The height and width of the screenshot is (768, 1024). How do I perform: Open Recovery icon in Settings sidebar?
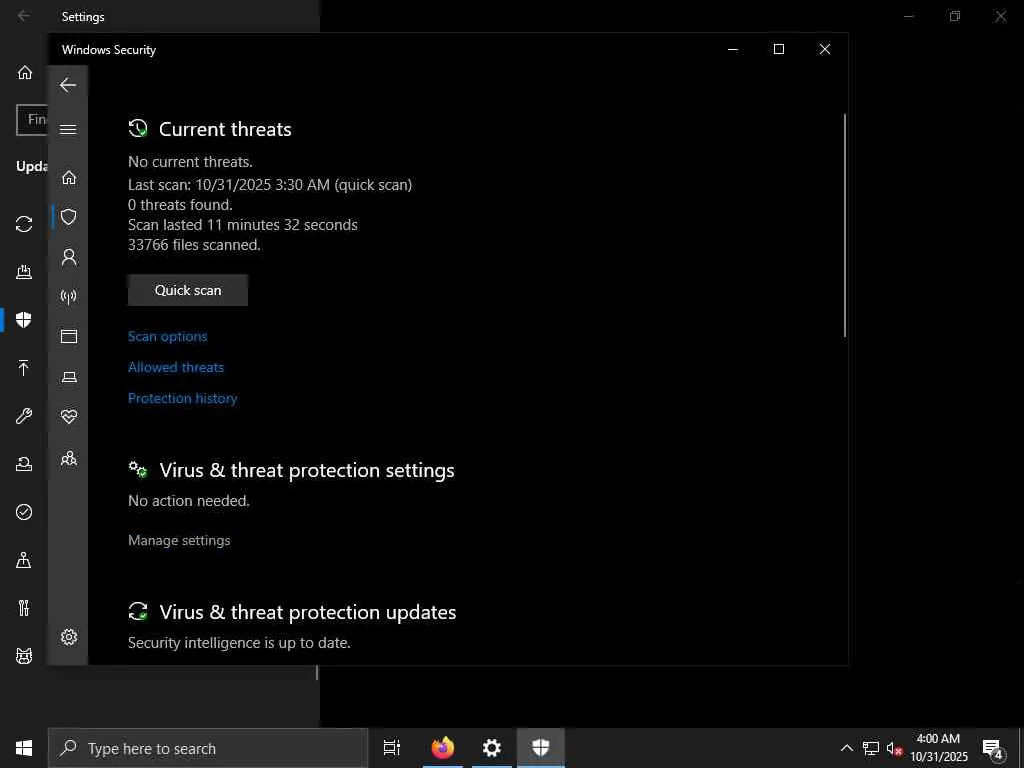pos(24,464)
